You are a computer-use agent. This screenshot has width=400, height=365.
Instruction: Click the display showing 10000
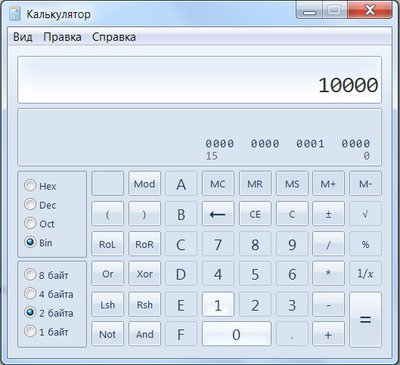[x=199, y=80]
